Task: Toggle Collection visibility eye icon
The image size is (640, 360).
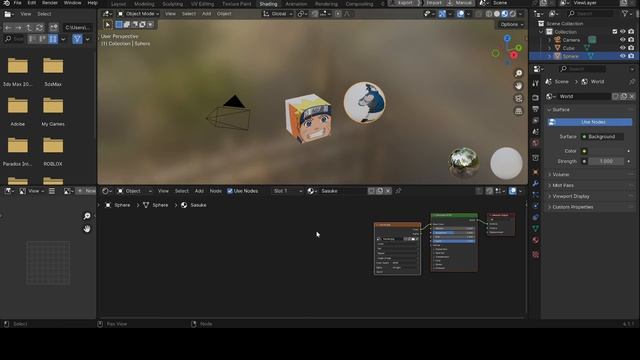Action: tap(623, 32)
